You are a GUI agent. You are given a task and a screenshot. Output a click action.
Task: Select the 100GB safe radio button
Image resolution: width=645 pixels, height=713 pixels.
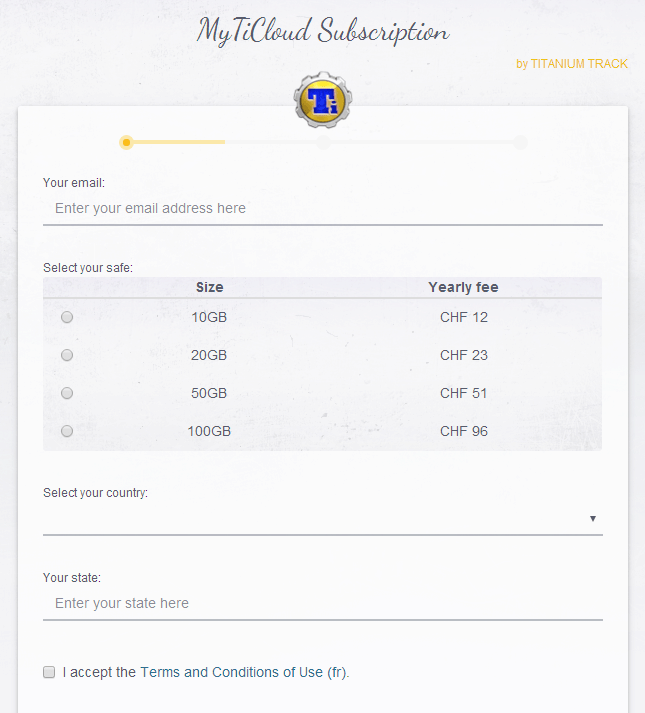pos(67,431)
